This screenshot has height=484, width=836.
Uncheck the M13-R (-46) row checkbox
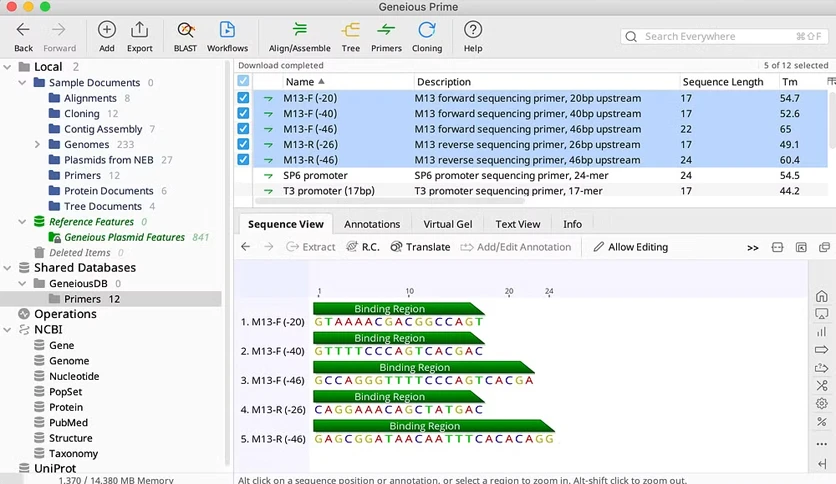pos(243,160)
